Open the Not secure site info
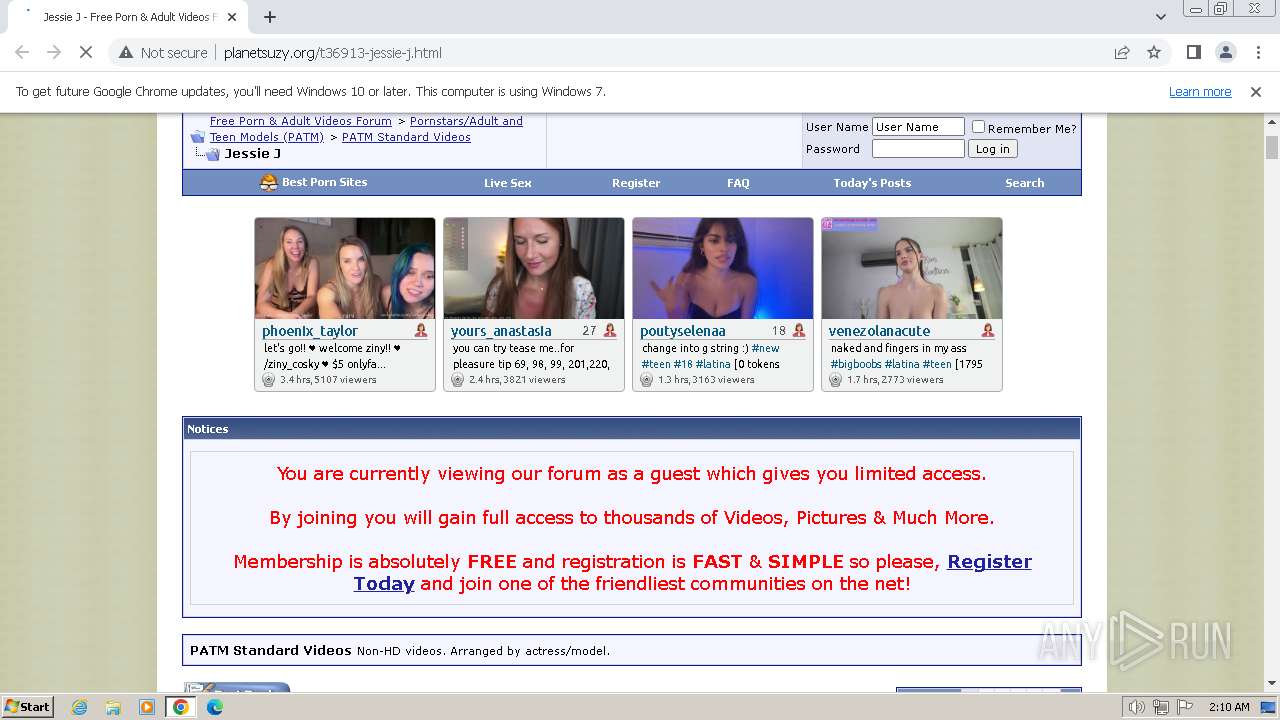Screen dimensions: 1280x720 tap(163, 52)
